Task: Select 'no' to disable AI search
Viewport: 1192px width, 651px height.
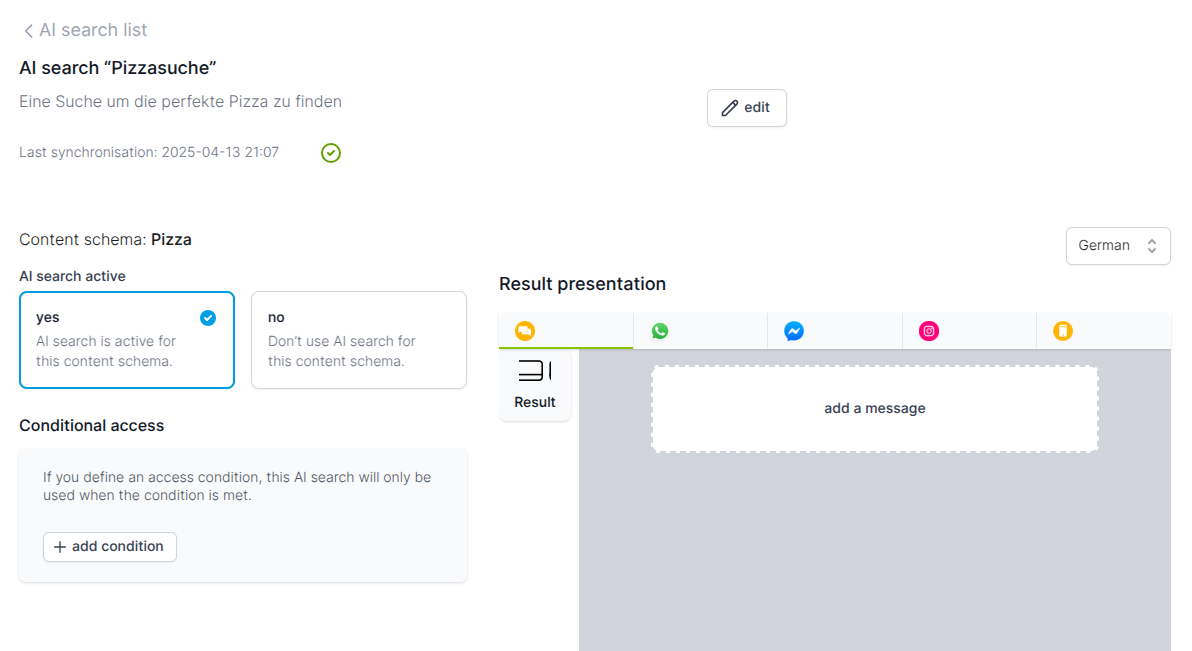Action: click(359, 340)
